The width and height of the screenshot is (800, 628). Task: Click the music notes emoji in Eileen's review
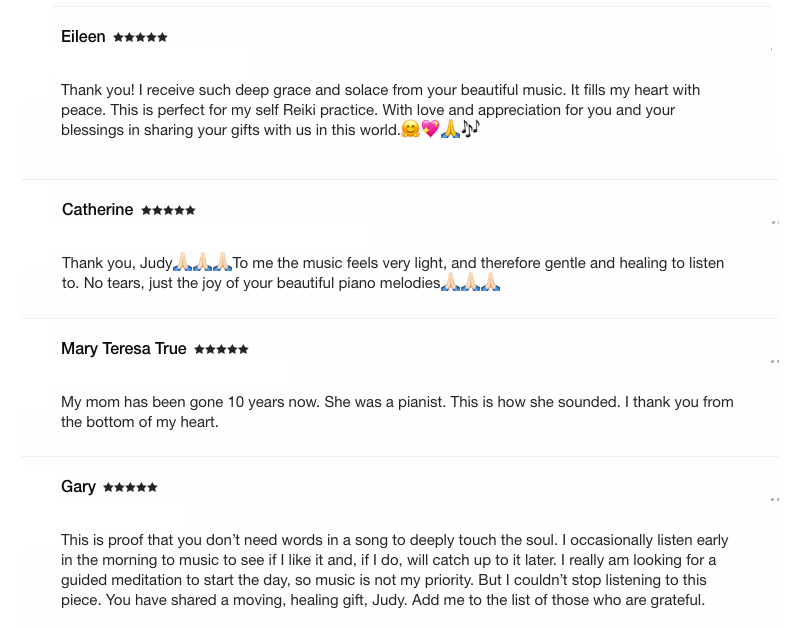(x=471, y=129)
